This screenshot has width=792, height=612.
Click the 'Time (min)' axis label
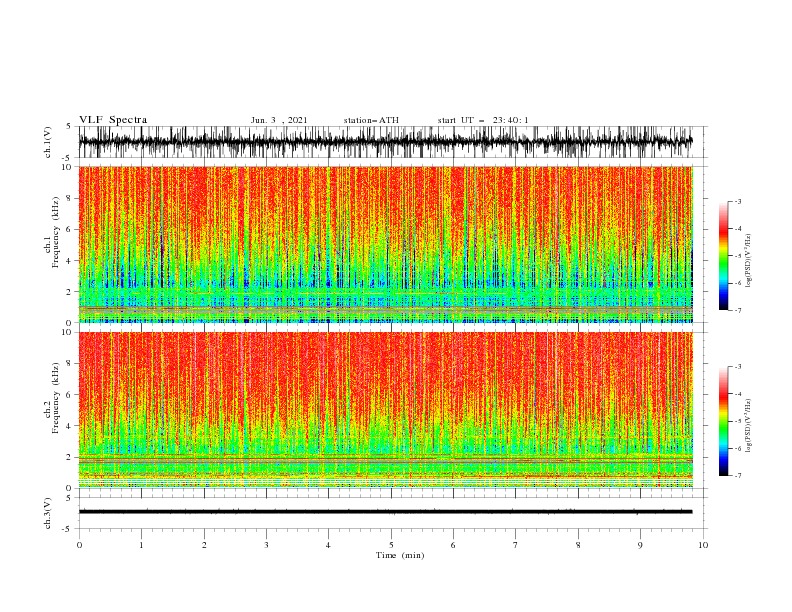tap(400, 555)
